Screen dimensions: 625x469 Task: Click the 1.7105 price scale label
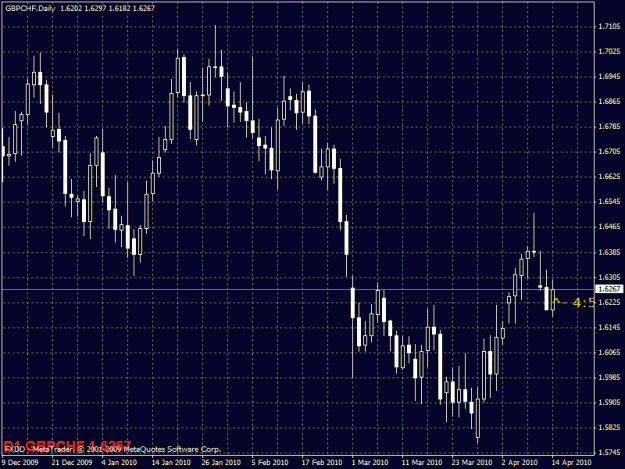(609, 26)
